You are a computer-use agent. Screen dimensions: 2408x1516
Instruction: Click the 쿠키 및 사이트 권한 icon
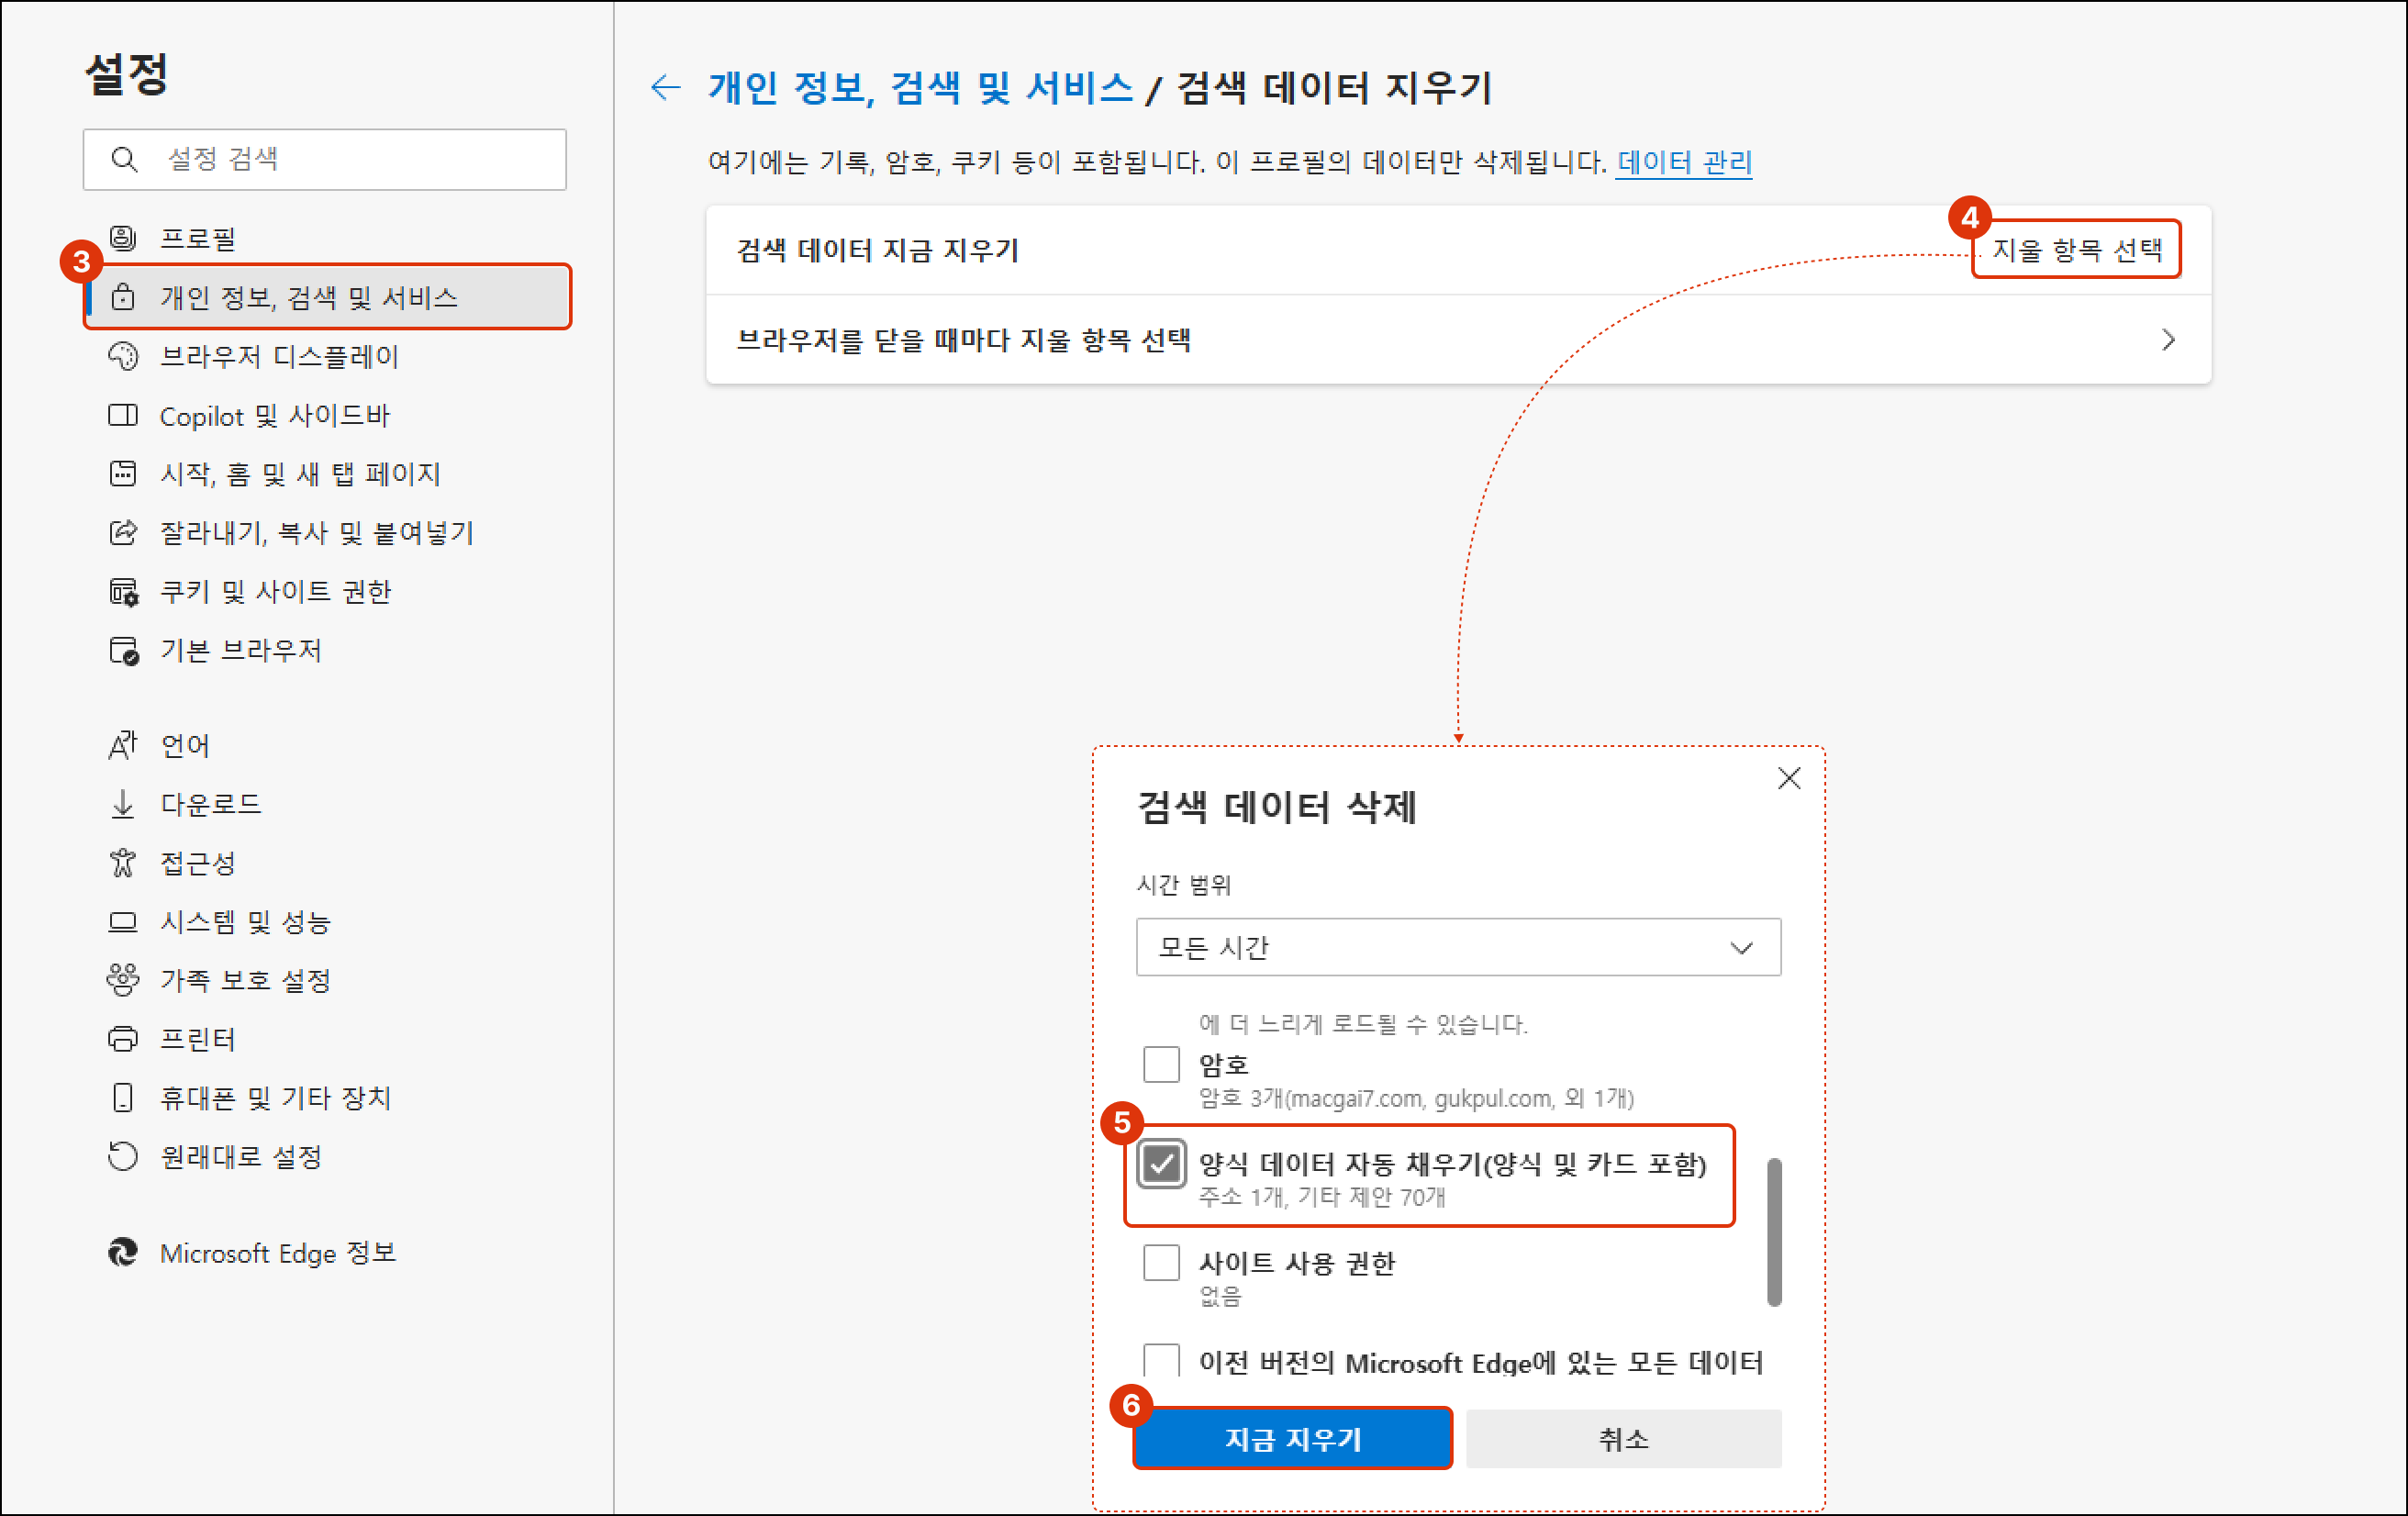coord(123,592)
